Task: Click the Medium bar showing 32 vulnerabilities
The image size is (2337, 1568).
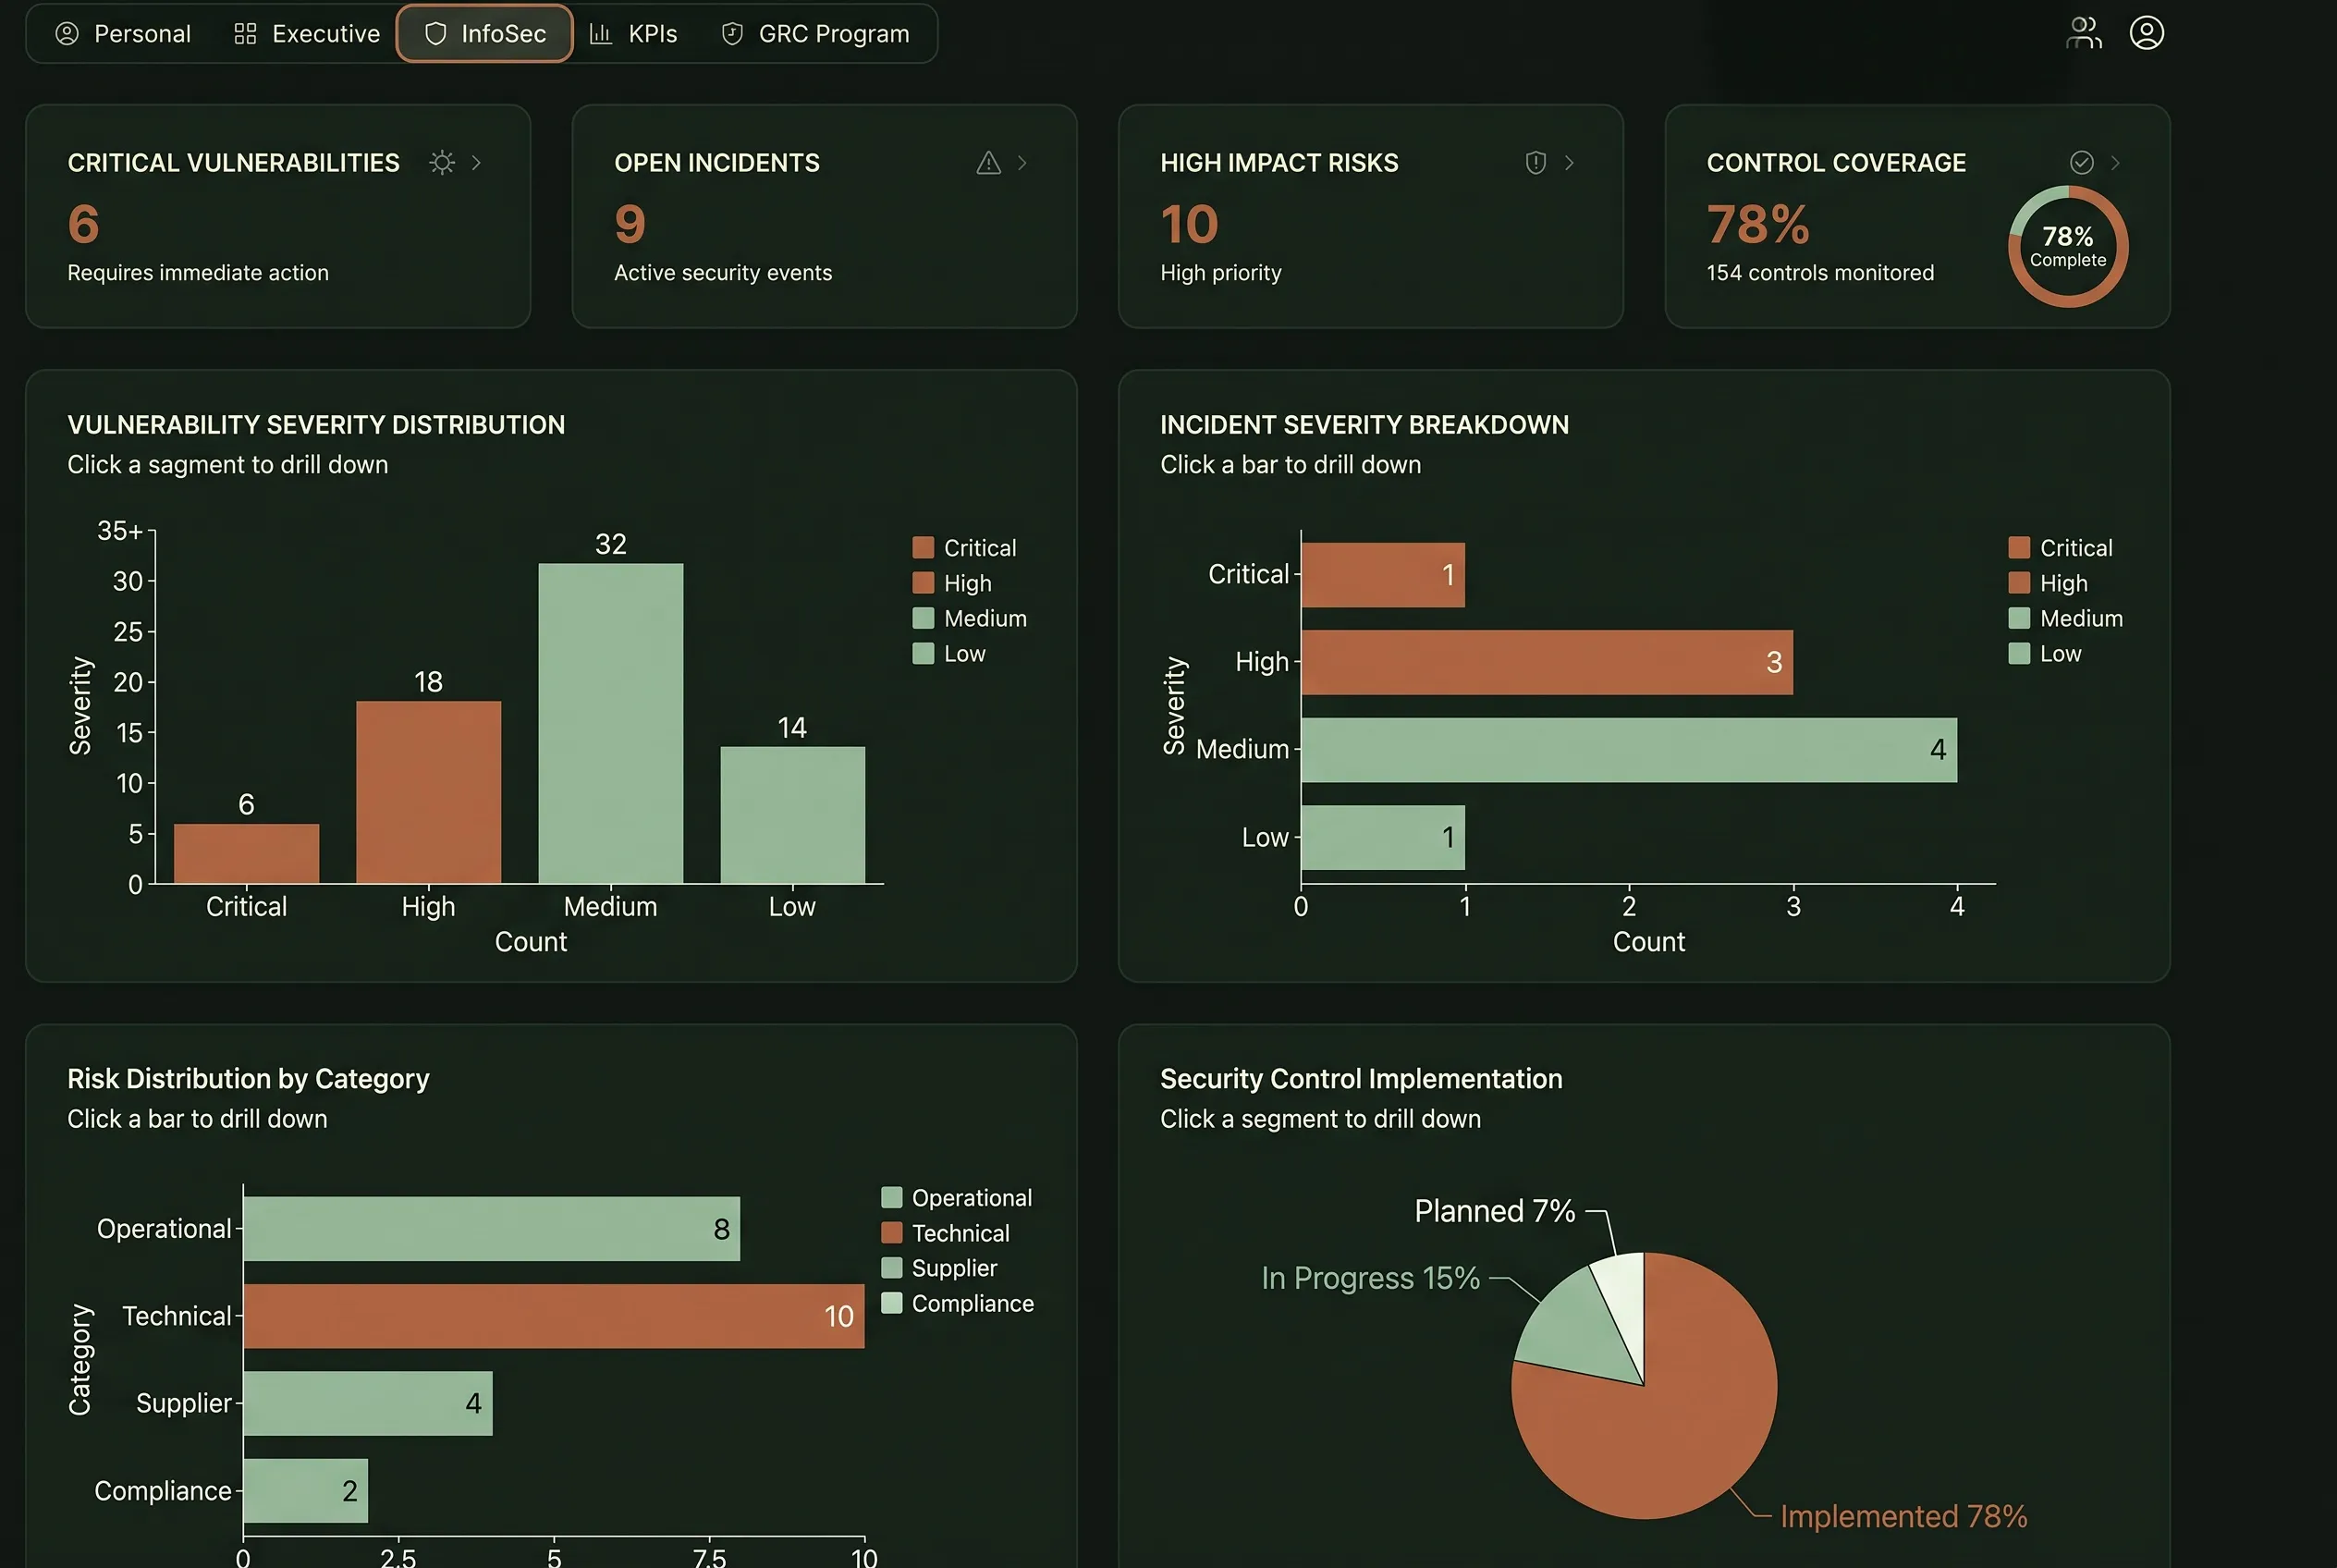Action: click(x=611, y=723)
